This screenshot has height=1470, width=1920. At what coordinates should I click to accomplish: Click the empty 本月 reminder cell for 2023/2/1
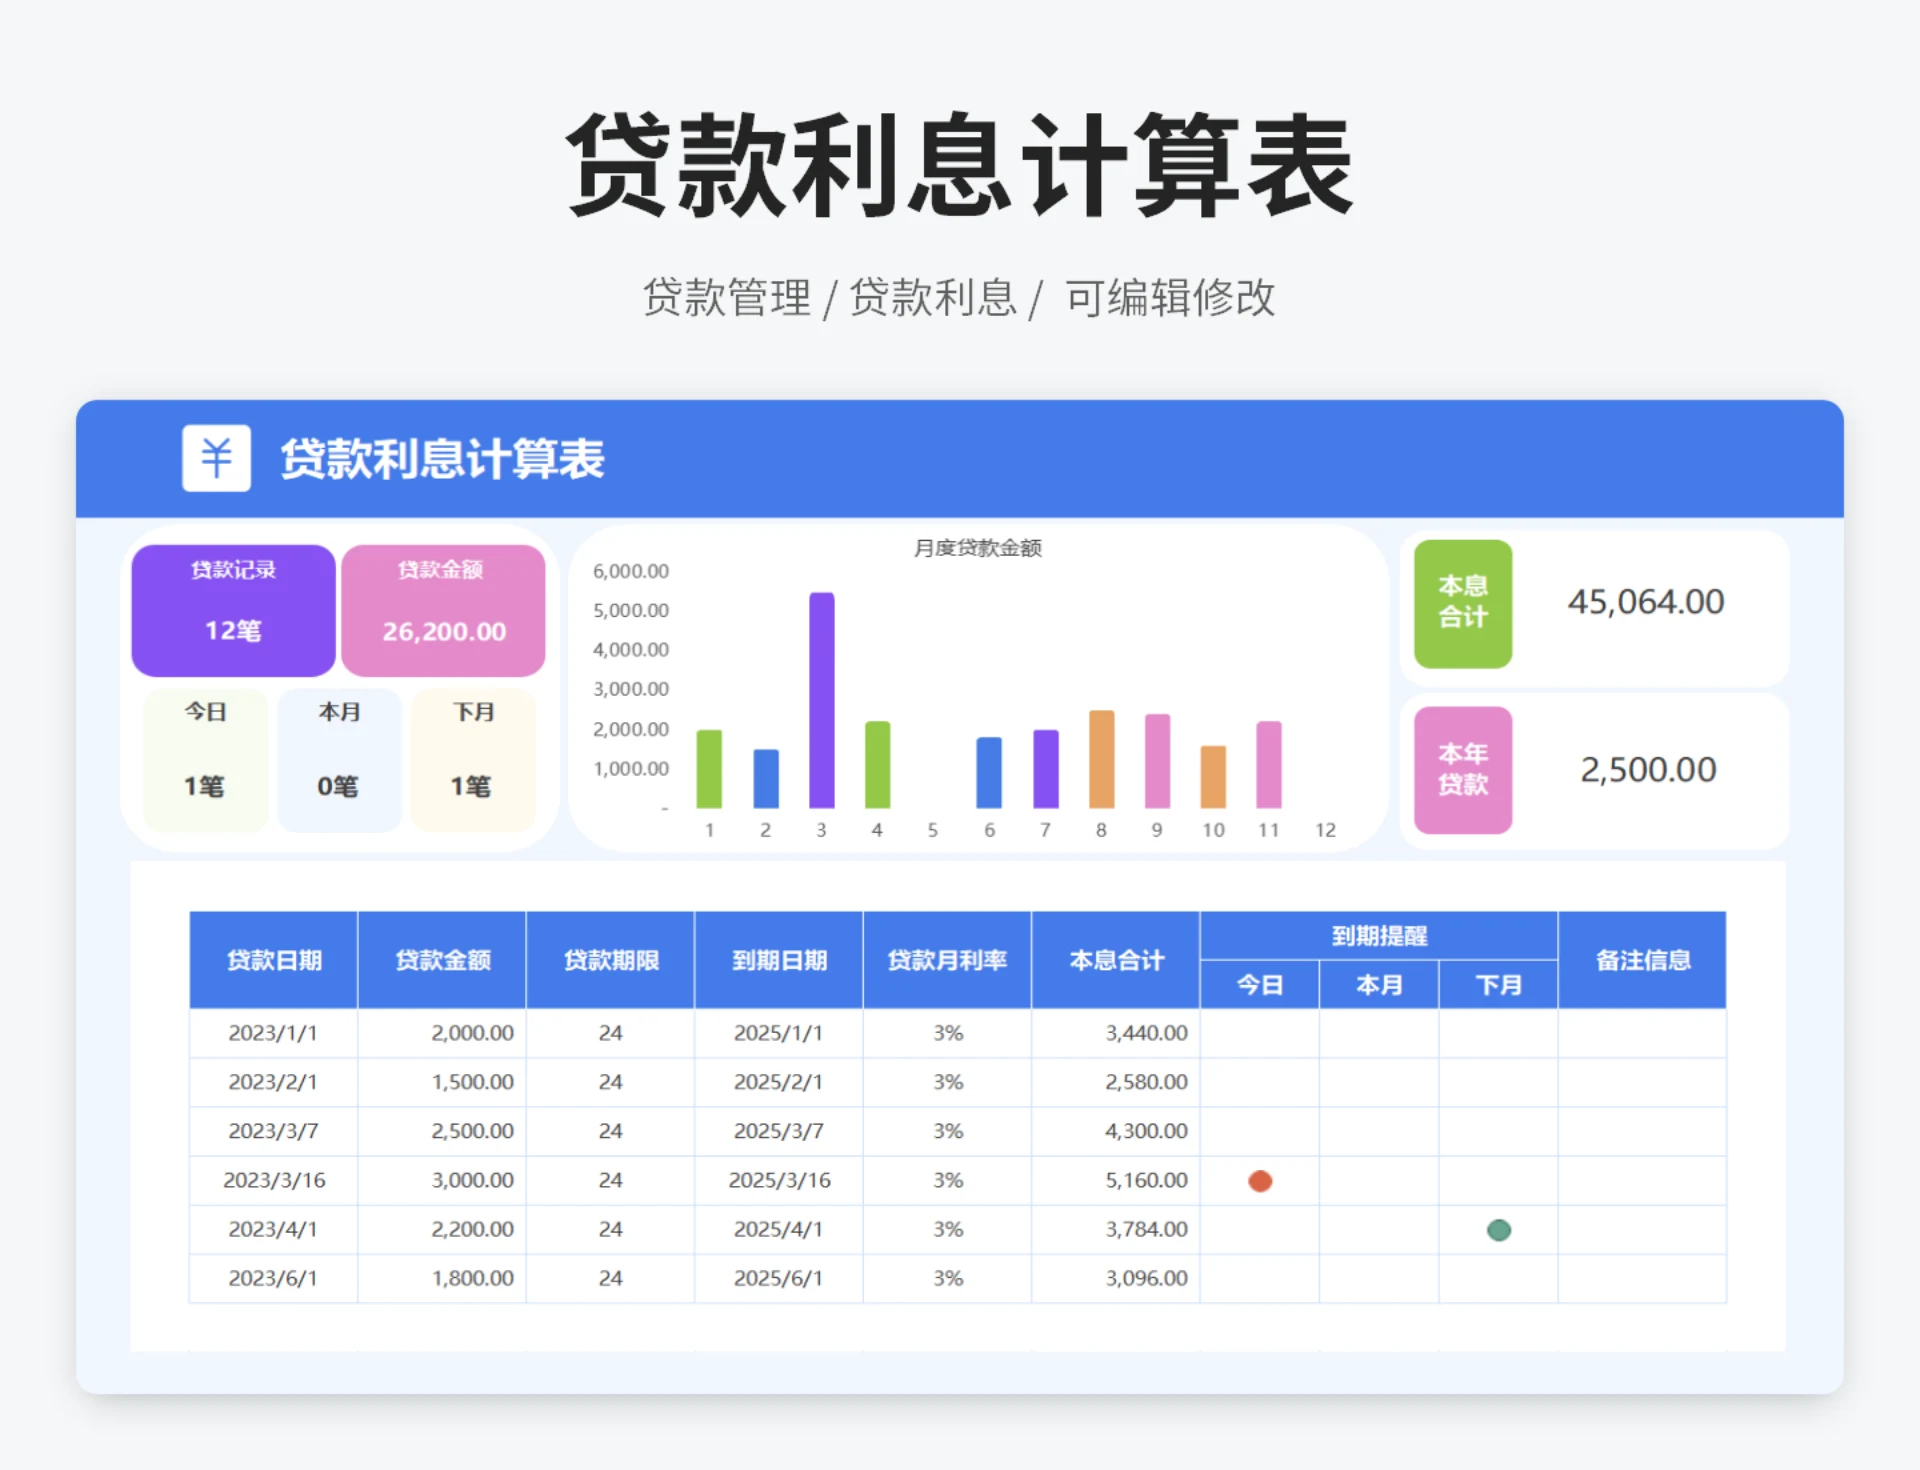point(1378,1082)
